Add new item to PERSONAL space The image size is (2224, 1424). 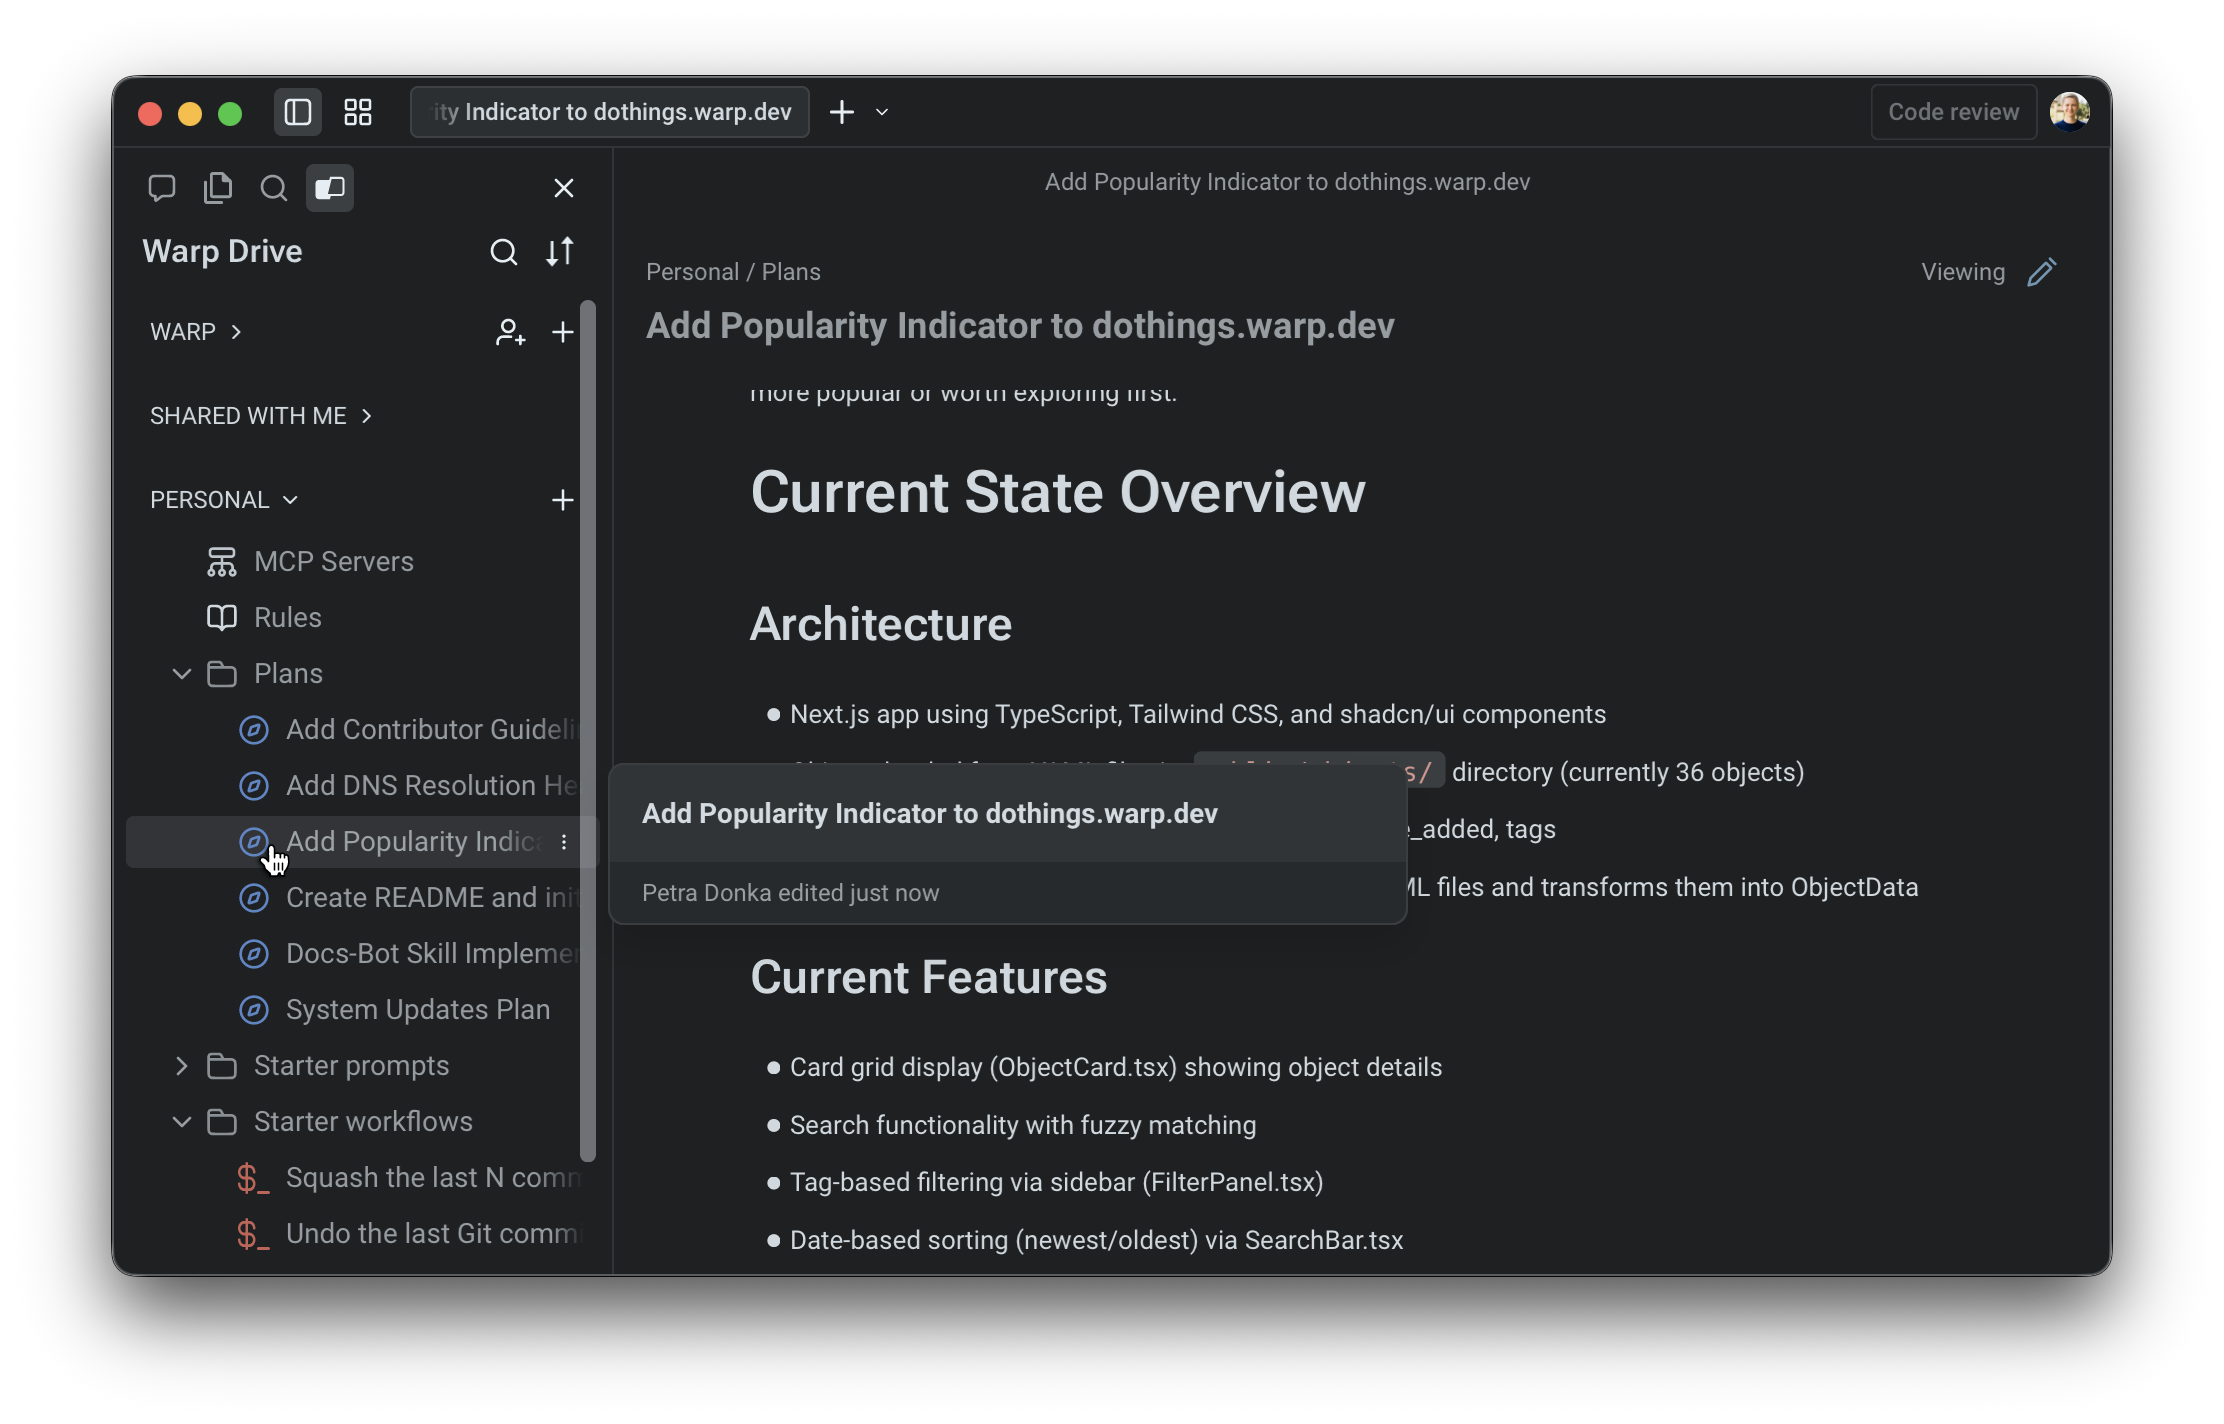coord(562,500)
